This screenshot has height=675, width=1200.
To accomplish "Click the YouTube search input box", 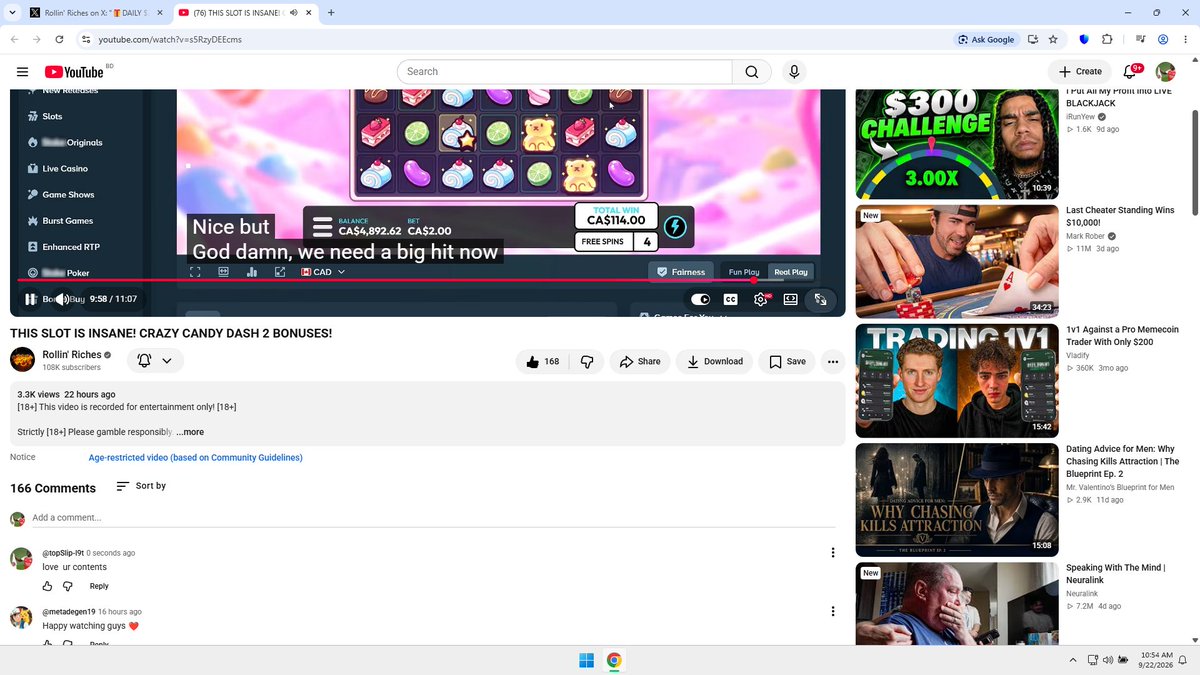I will click(565, 72).
